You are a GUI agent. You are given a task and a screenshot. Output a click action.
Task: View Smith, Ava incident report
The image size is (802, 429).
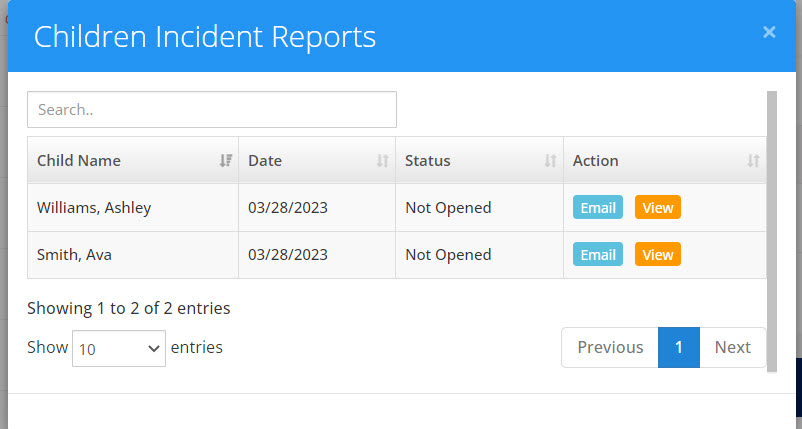coord(658,254)
